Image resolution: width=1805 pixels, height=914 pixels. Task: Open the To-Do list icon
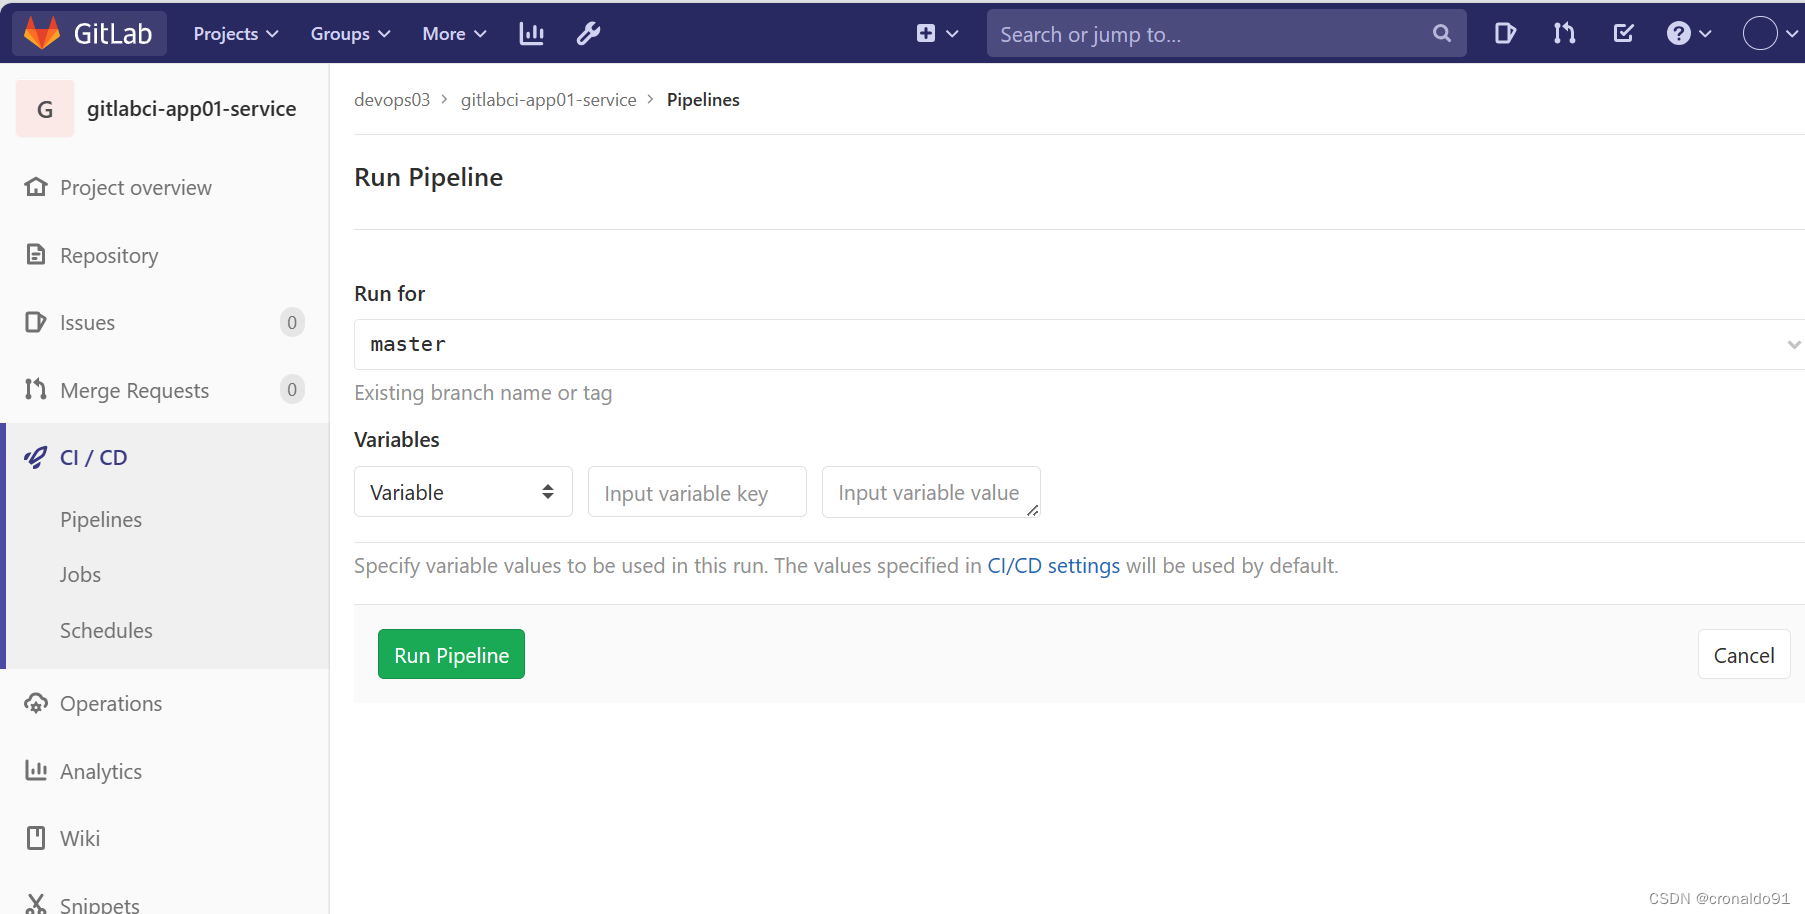tap(1624, 34)
